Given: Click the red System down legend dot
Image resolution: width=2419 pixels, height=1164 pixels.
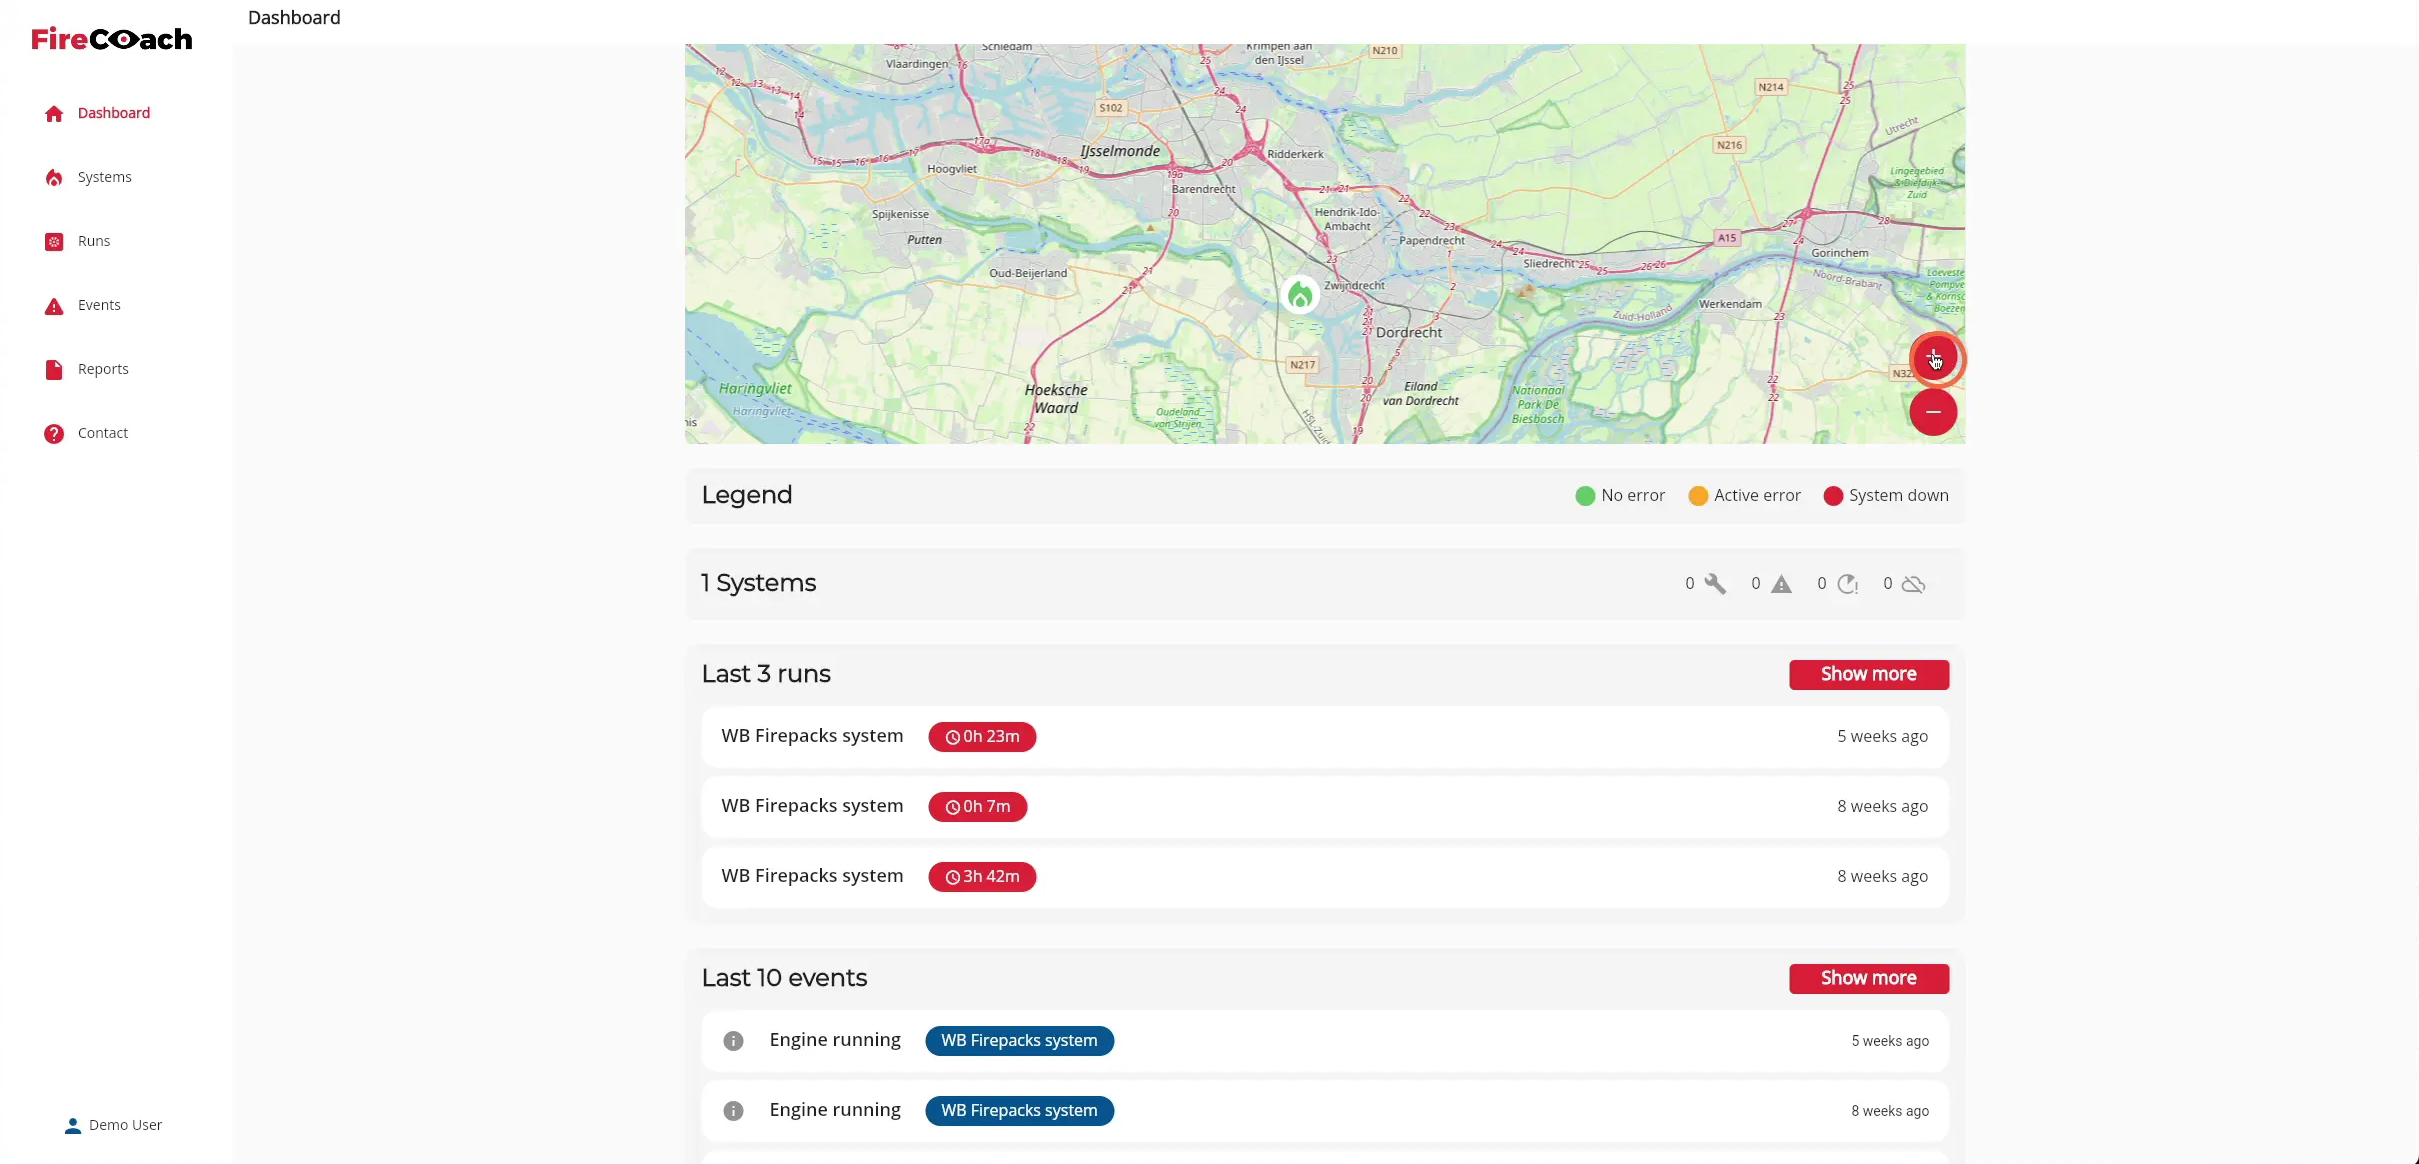Looking at the screenshot, I should [x=1833, y=496].
